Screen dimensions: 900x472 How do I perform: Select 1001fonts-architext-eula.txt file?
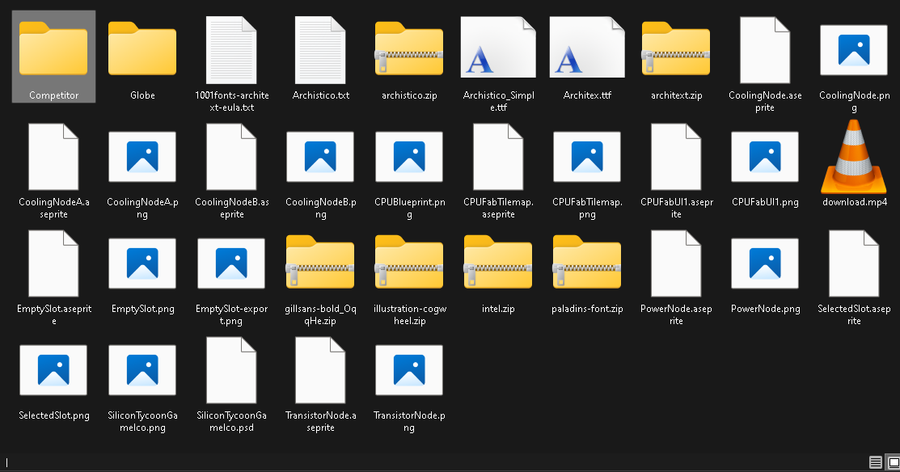[231, 62]
